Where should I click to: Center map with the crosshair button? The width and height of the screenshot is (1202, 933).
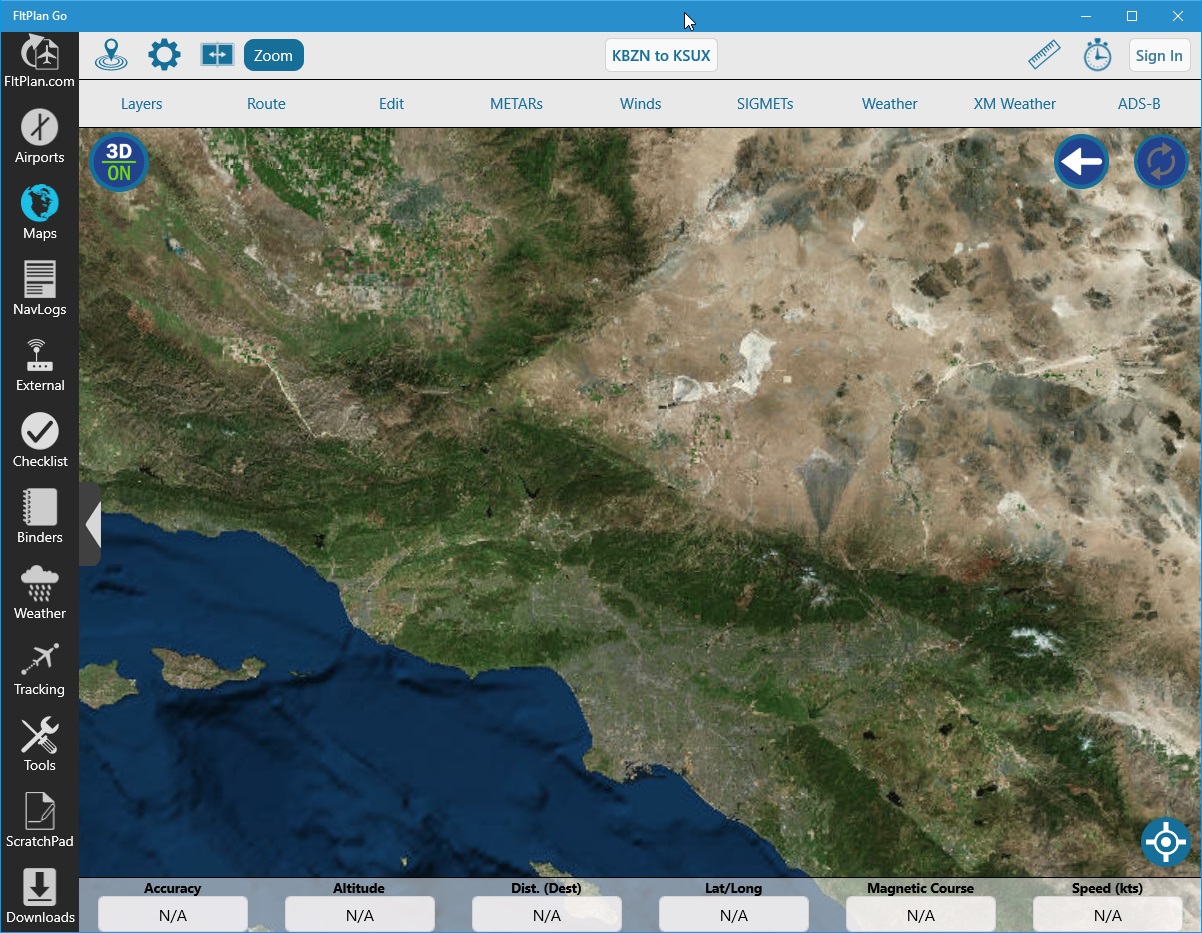pyautogui.click(x=1165, y=842)
